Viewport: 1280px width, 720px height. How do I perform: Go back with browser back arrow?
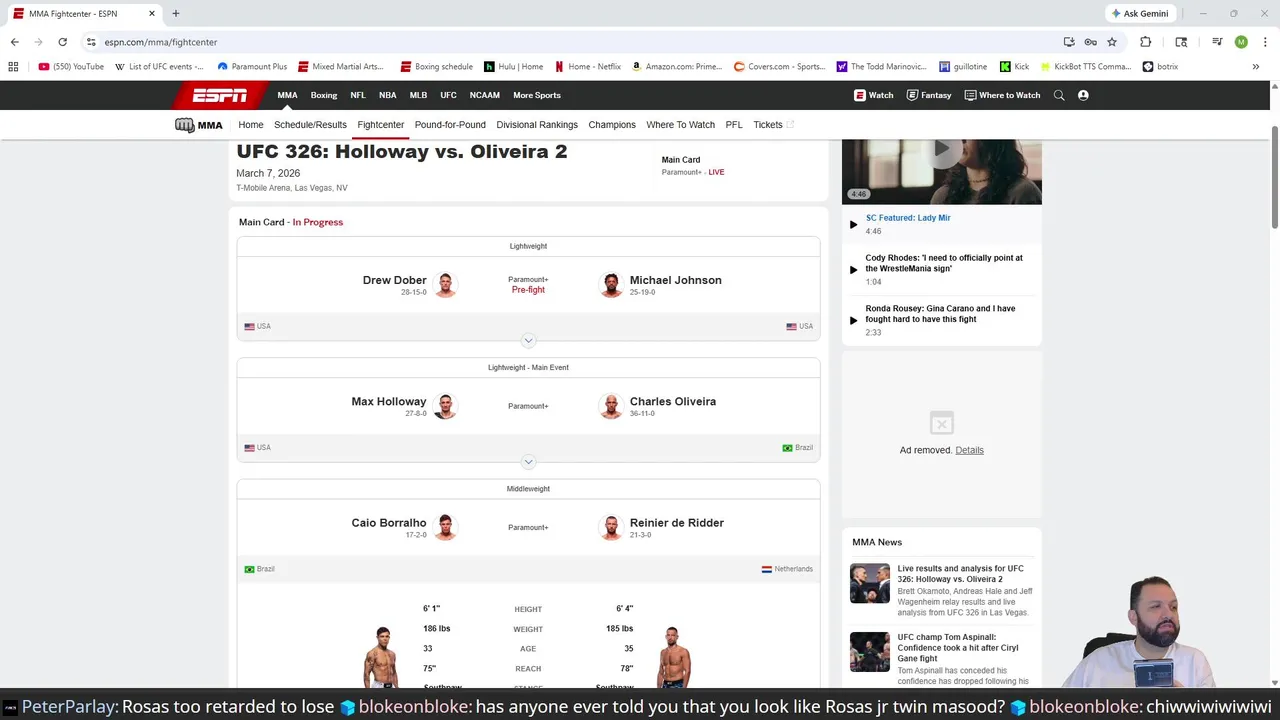click(14, 42)
